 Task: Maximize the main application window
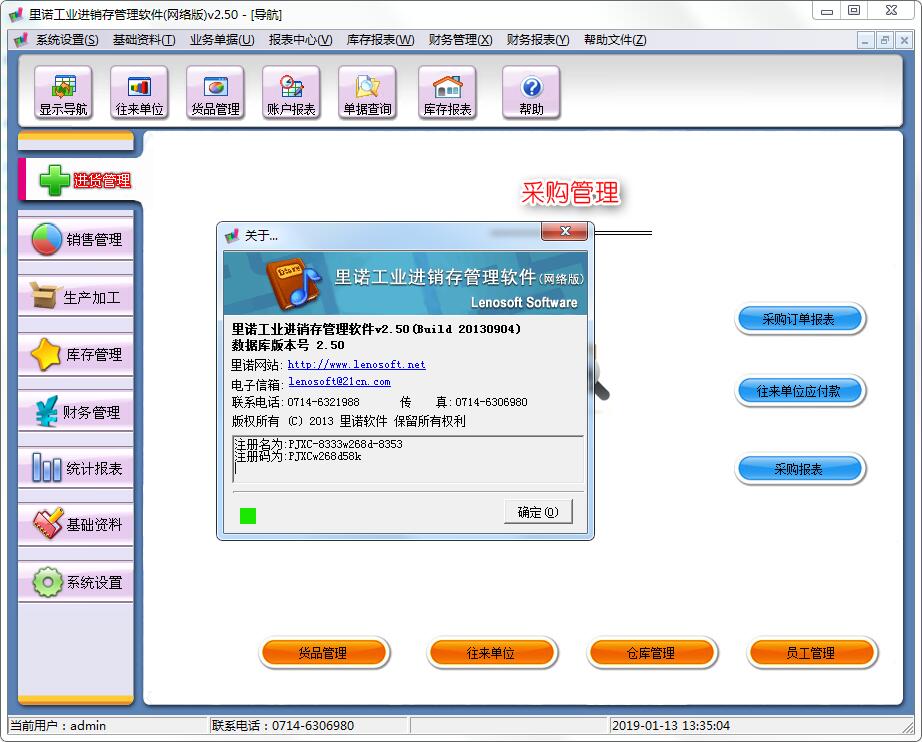(x=854, y=11)
